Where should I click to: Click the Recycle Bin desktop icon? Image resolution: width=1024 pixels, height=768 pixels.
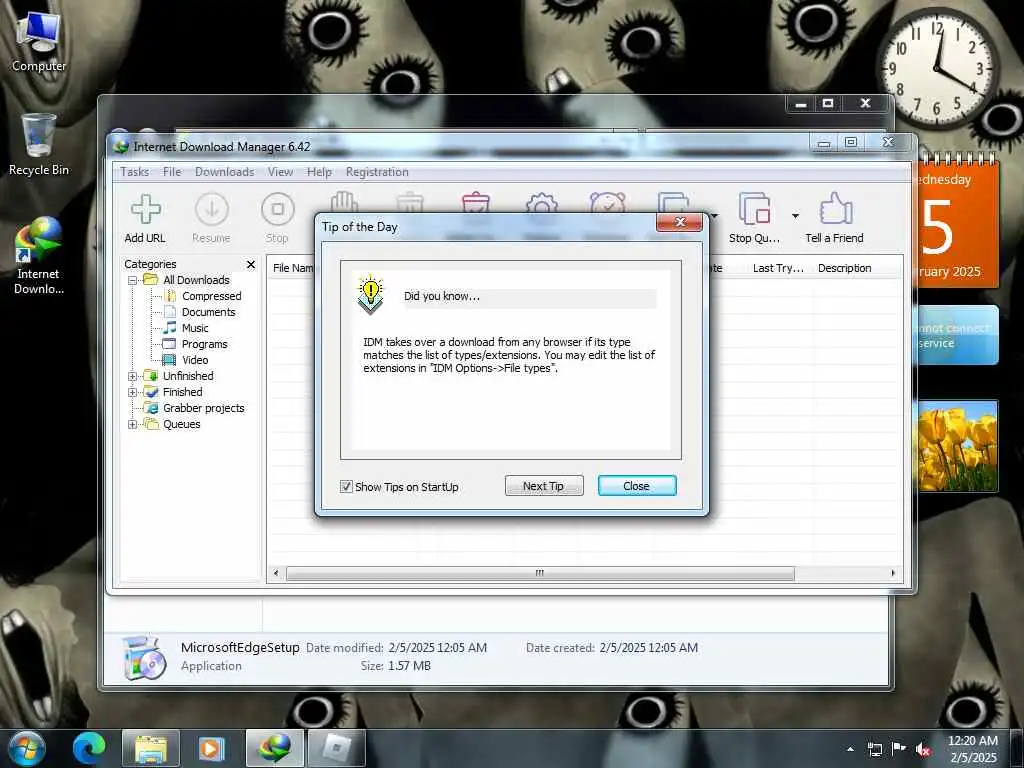click(x=39, y=145)
